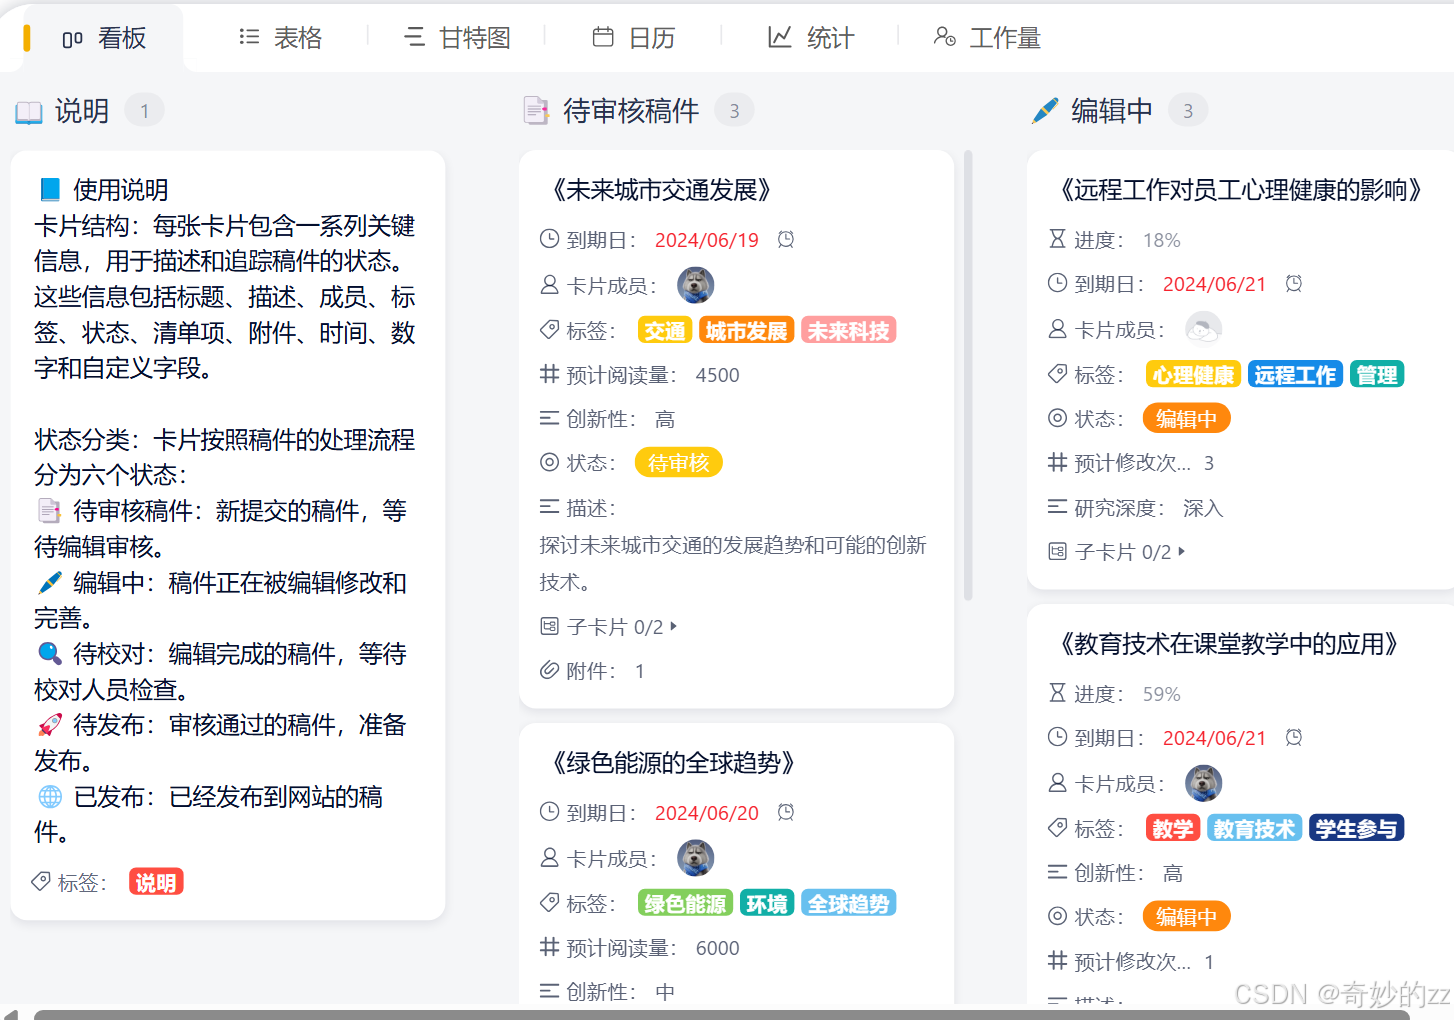Click the rocket icon beside 待发布
1454x1020 pixels.
[x=50, y=724]
